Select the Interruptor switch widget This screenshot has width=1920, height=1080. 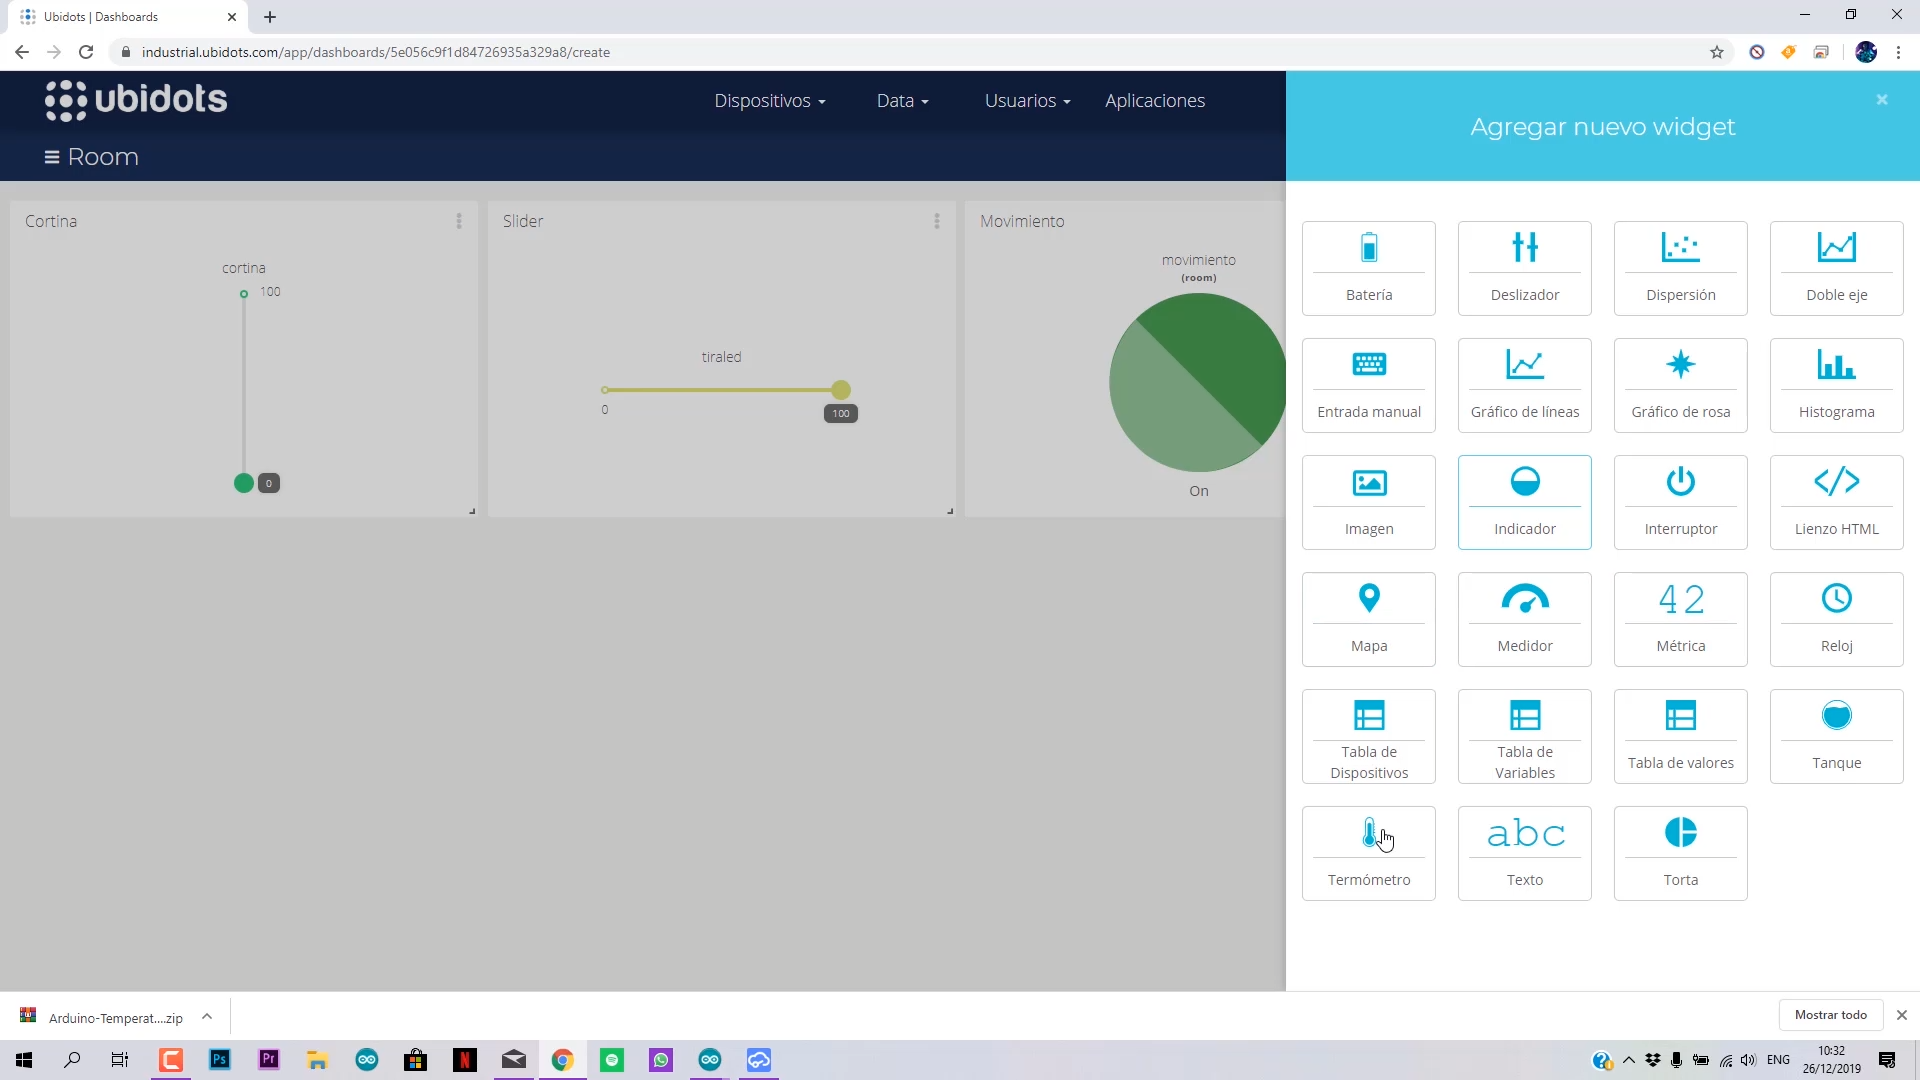pos(1680,502)
